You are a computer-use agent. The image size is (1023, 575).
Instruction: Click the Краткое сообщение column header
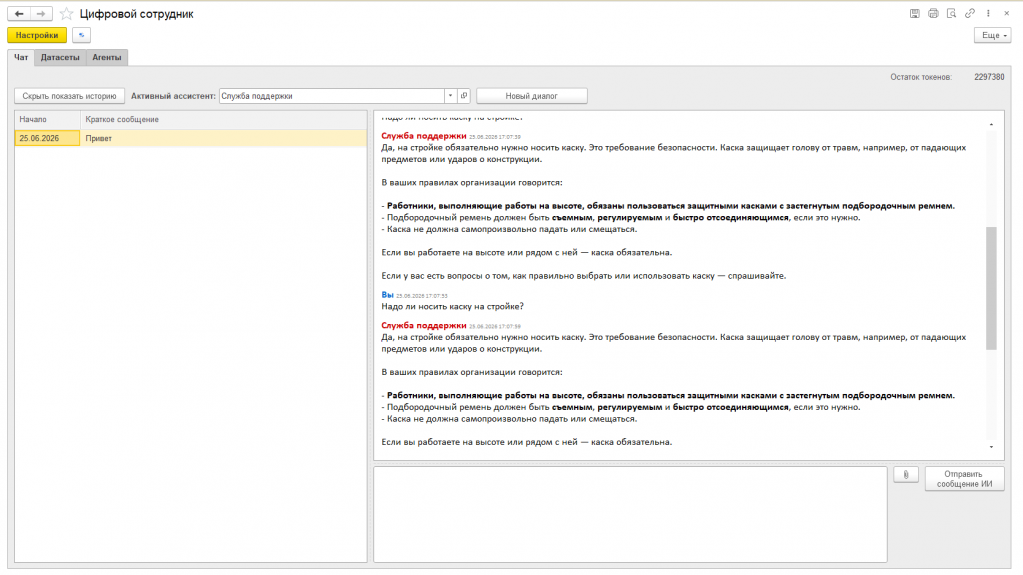point(224,119)
